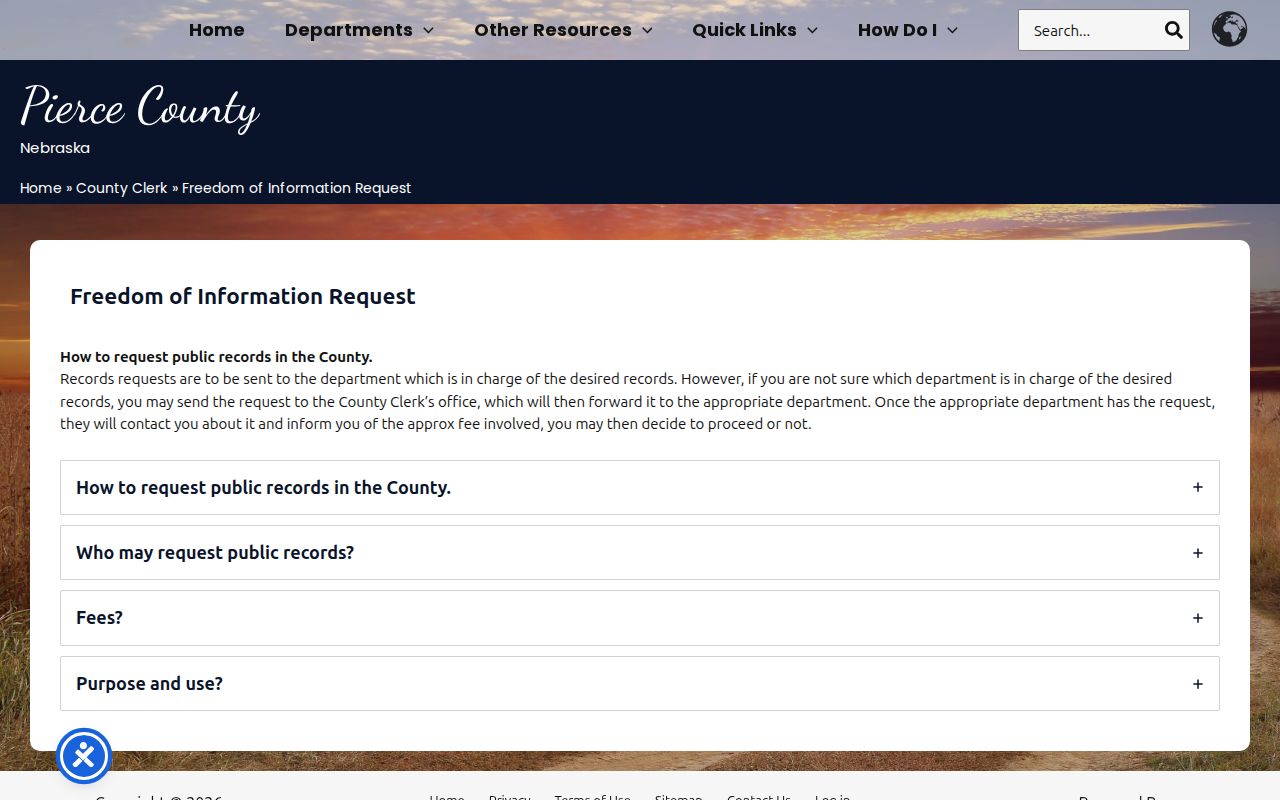The image size is (1280, 800).
Task: Expand plus icon for Fees? section
Action: [x=1197, y=618]
